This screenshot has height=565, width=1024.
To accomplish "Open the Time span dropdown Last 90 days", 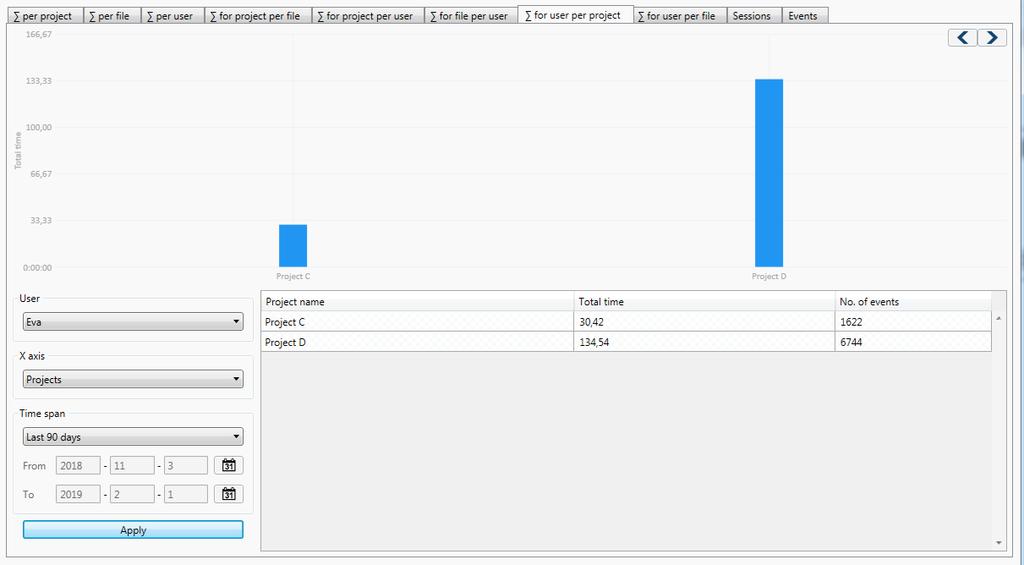I will point(133,436).
